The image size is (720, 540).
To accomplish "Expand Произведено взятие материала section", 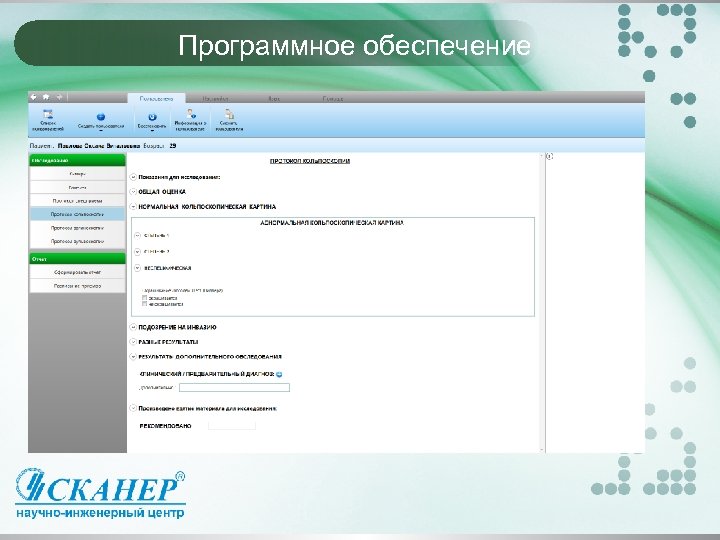I will point(133,408).
